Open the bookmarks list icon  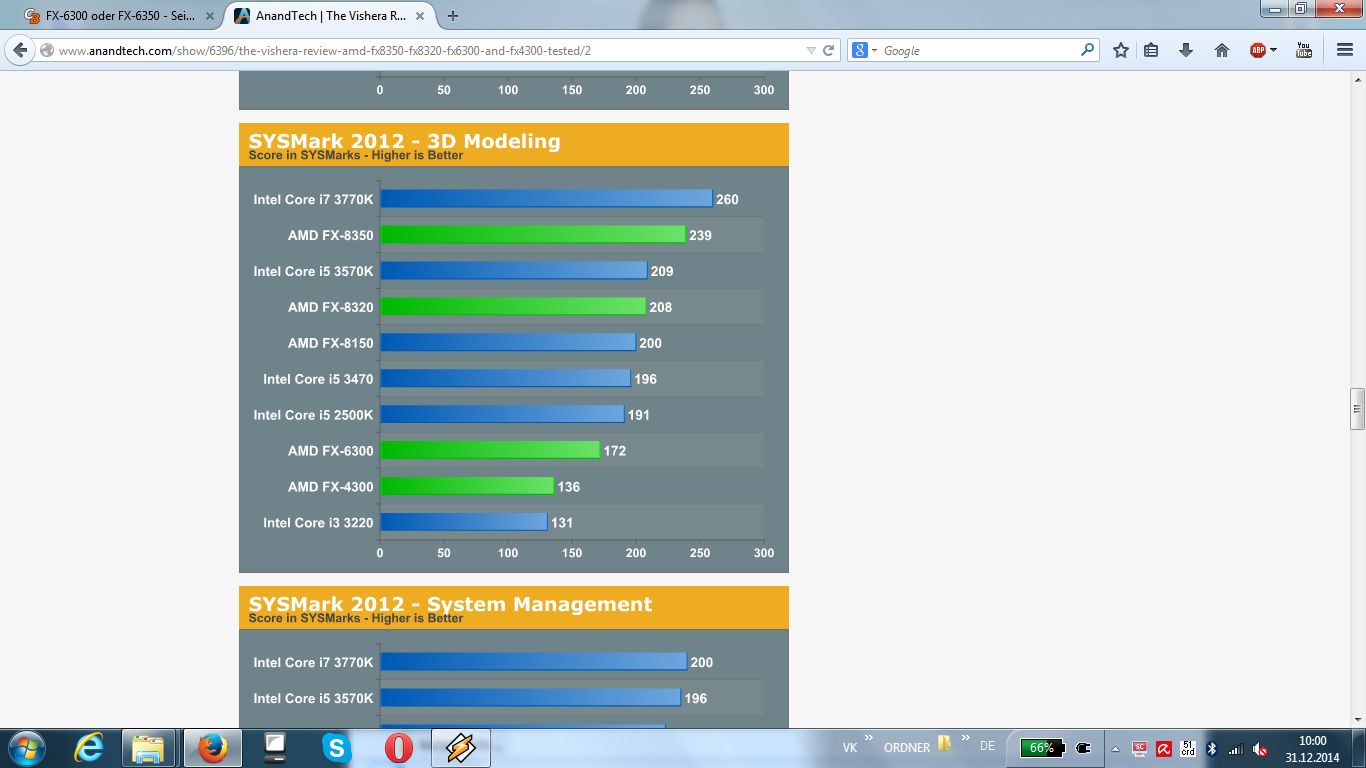1151,50
